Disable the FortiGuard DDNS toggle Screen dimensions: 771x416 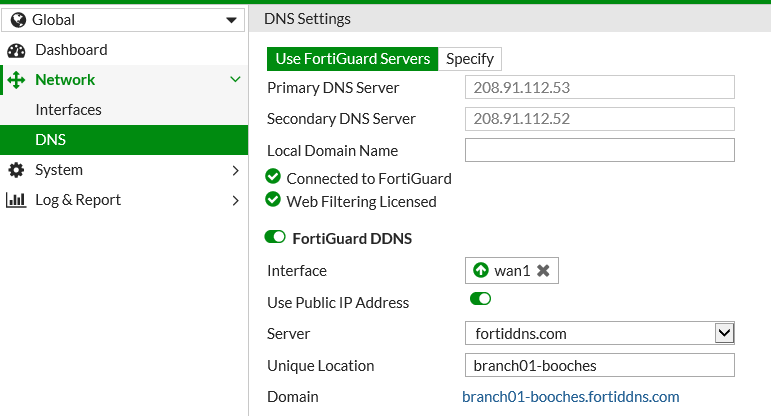(275, 237)
